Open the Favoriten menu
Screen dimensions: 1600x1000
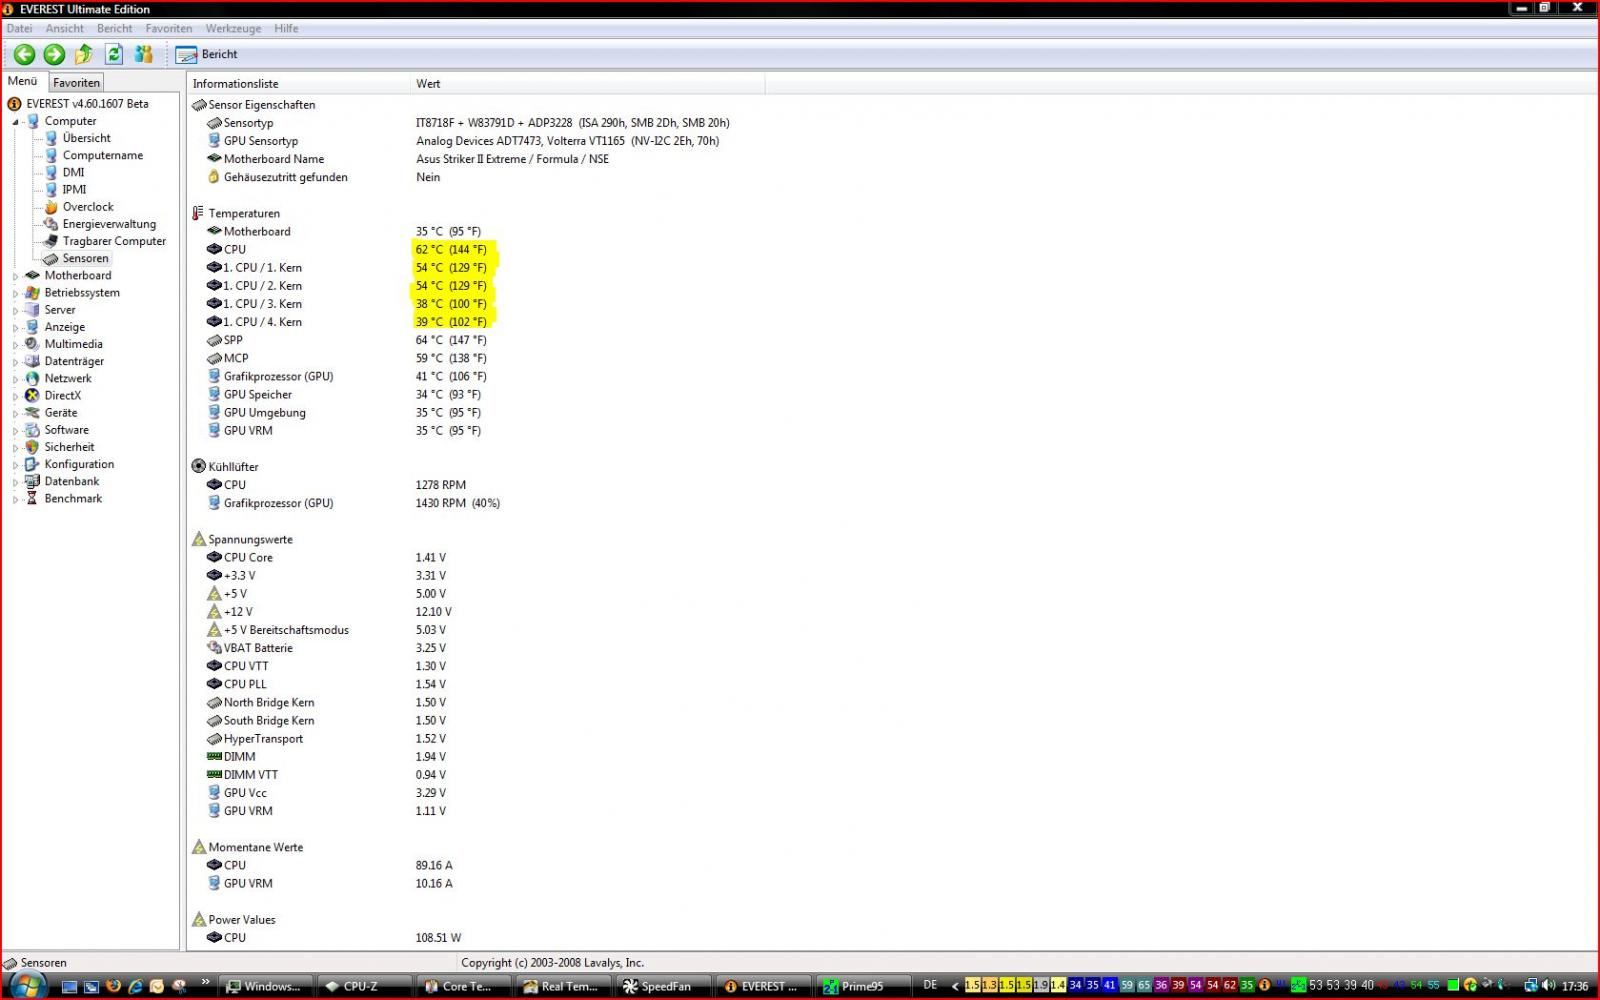168,28
